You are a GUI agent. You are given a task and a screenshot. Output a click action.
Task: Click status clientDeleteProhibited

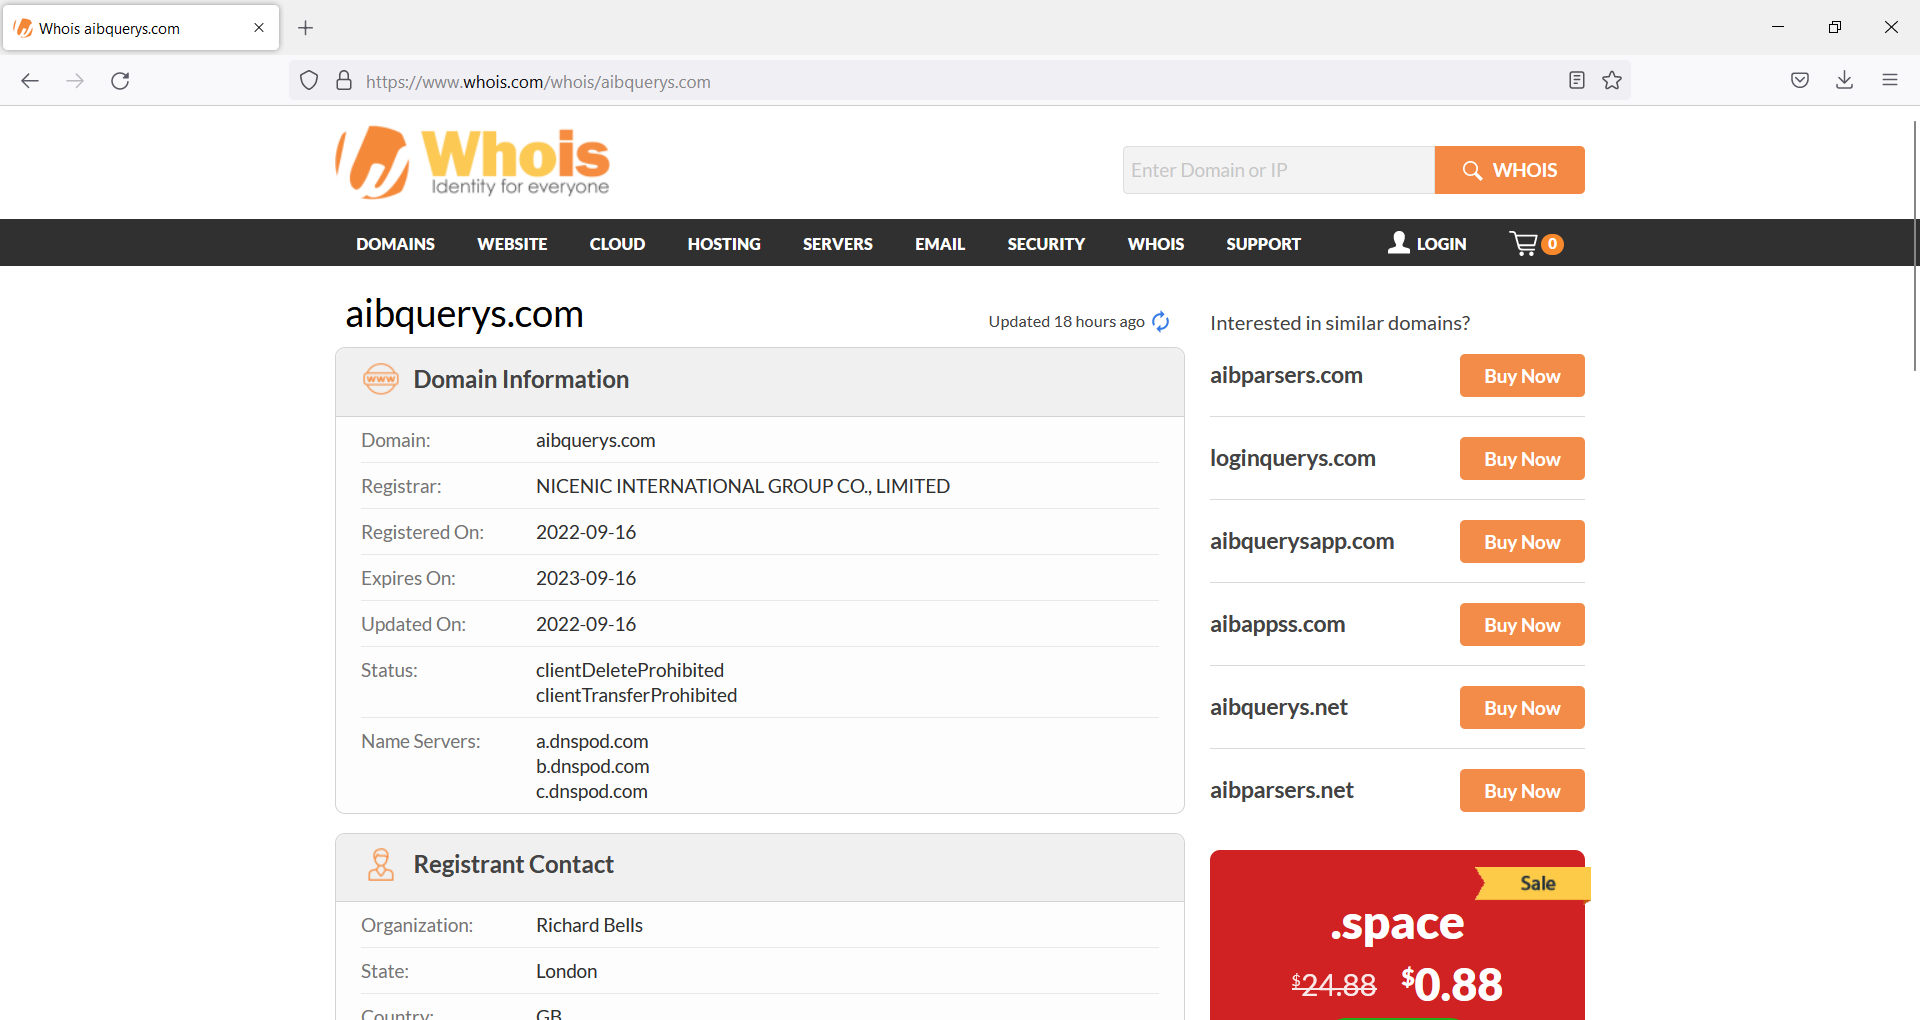pyautogui.click(x=630, y=670)
